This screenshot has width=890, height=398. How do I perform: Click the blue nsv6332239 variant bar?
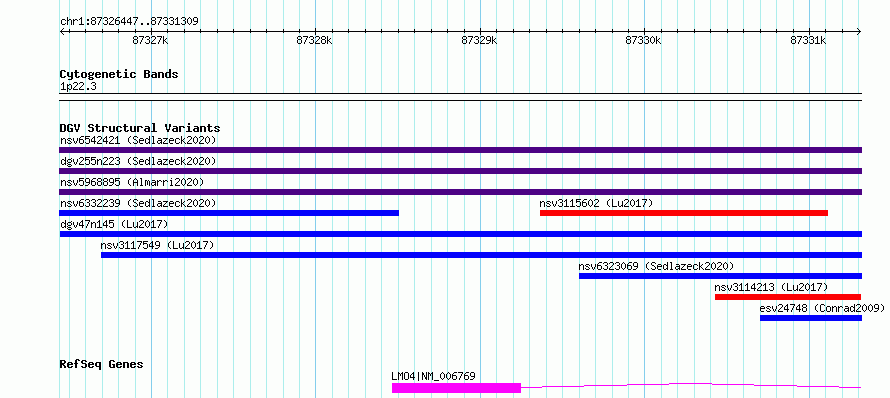point(229,213)
